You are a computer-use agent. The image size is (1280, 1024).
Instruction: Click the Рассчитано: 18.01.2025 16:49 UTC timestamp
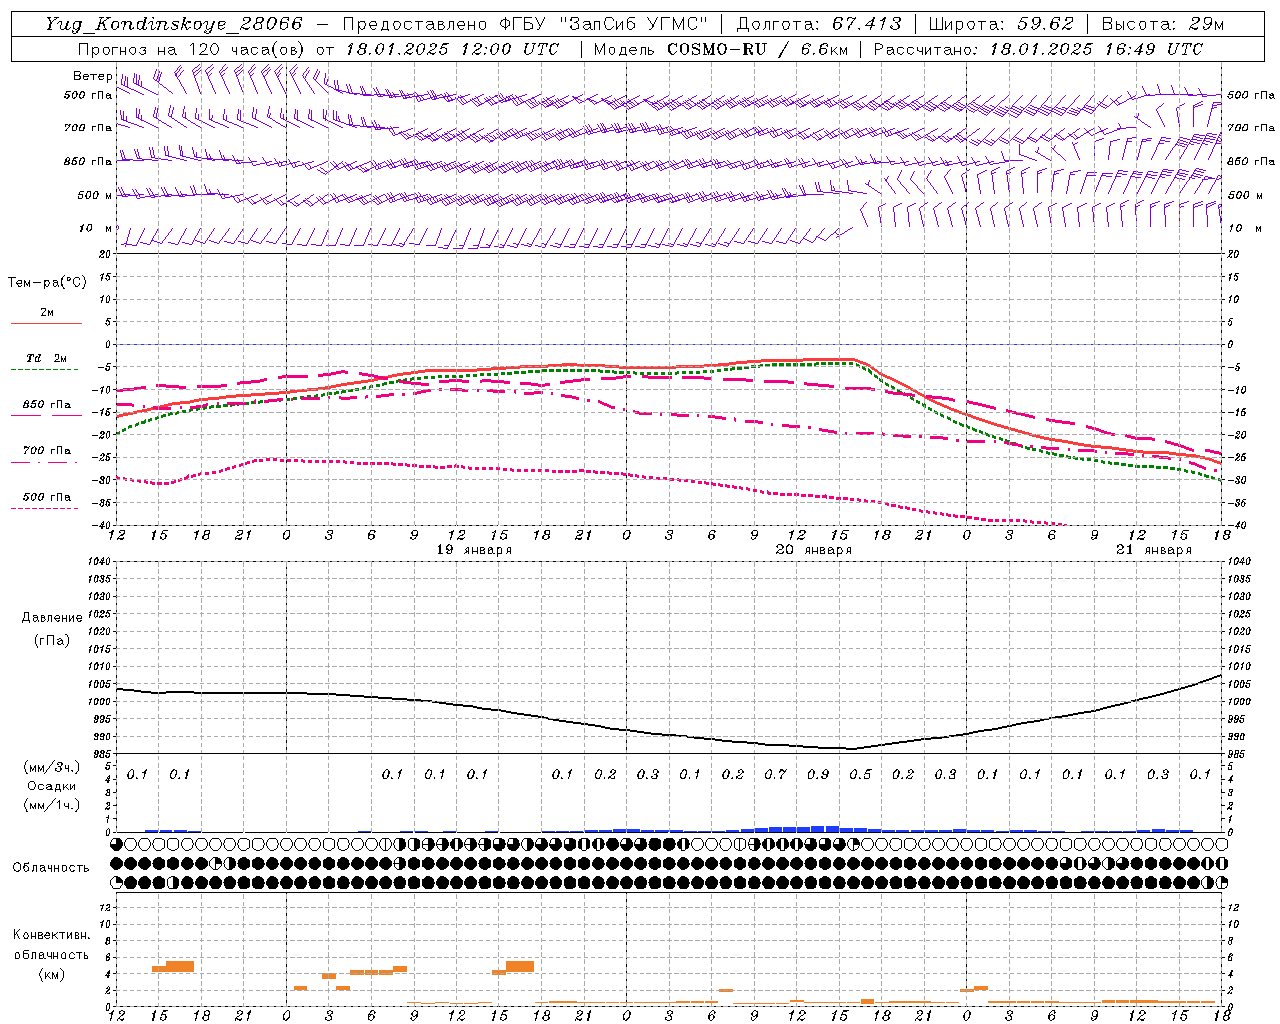(1038, 49)
